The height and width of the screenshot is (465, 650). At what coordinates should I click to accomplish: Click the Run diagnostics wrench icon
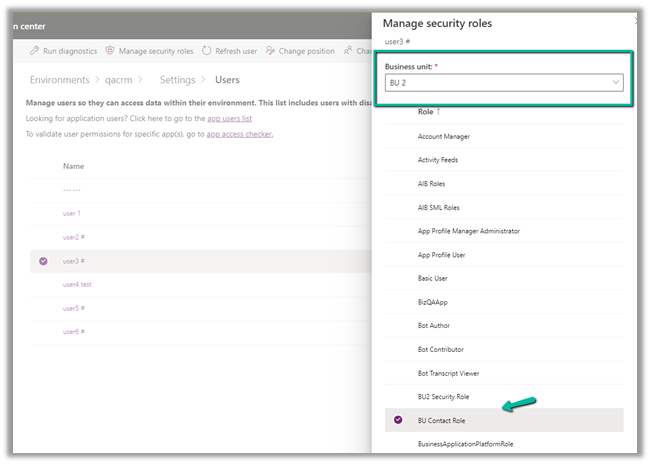pyautogui.click(x=35, y=51)
